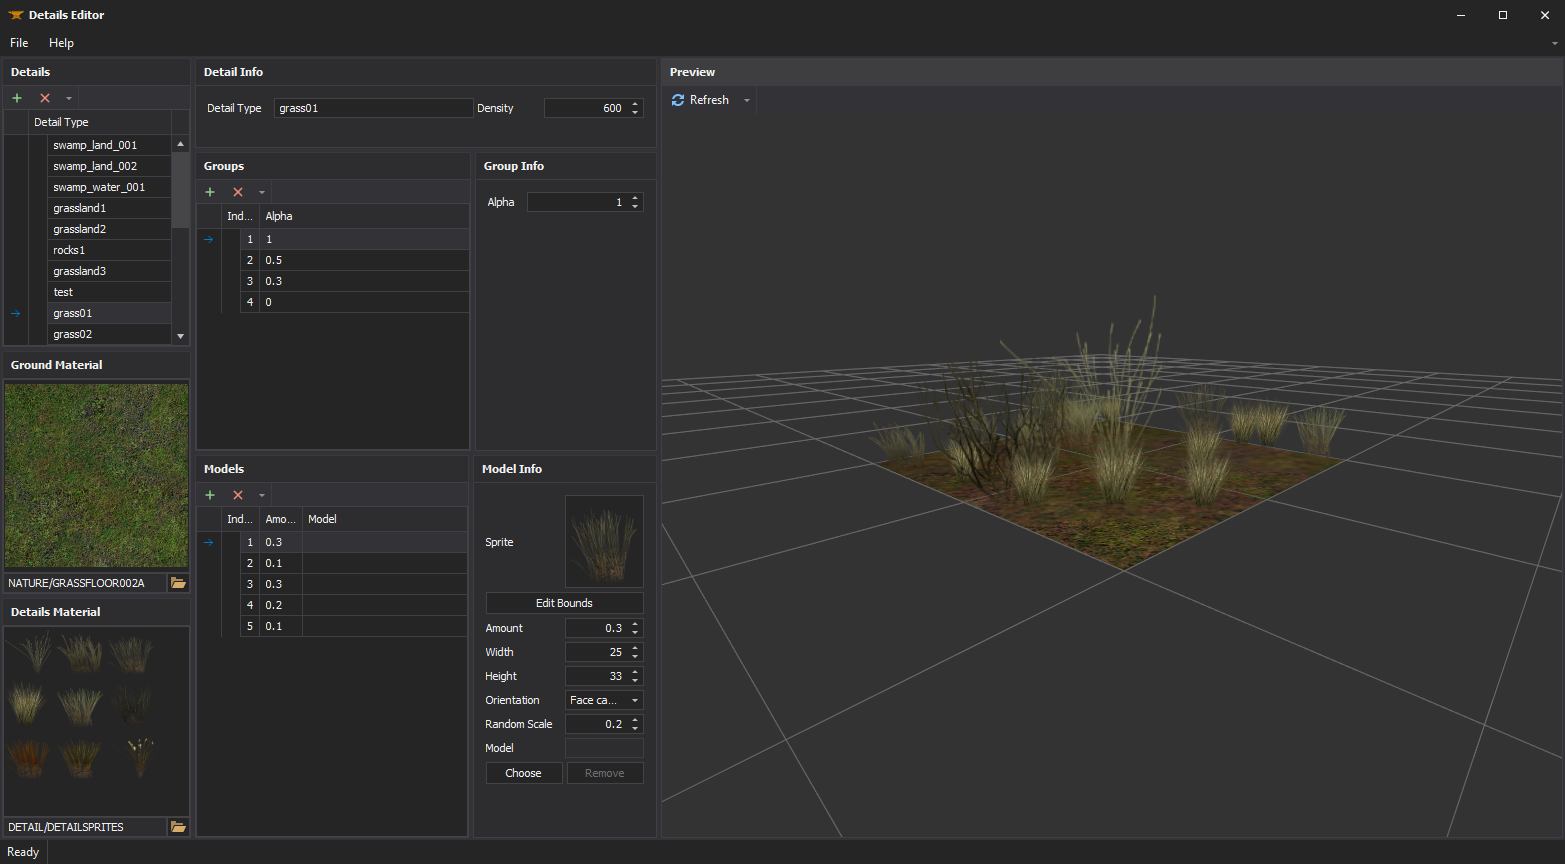The width and height of the screenshot is (1565, 864).
Task: Open the Details toolbar overflow arrow
Action: [x=69, y=98]
